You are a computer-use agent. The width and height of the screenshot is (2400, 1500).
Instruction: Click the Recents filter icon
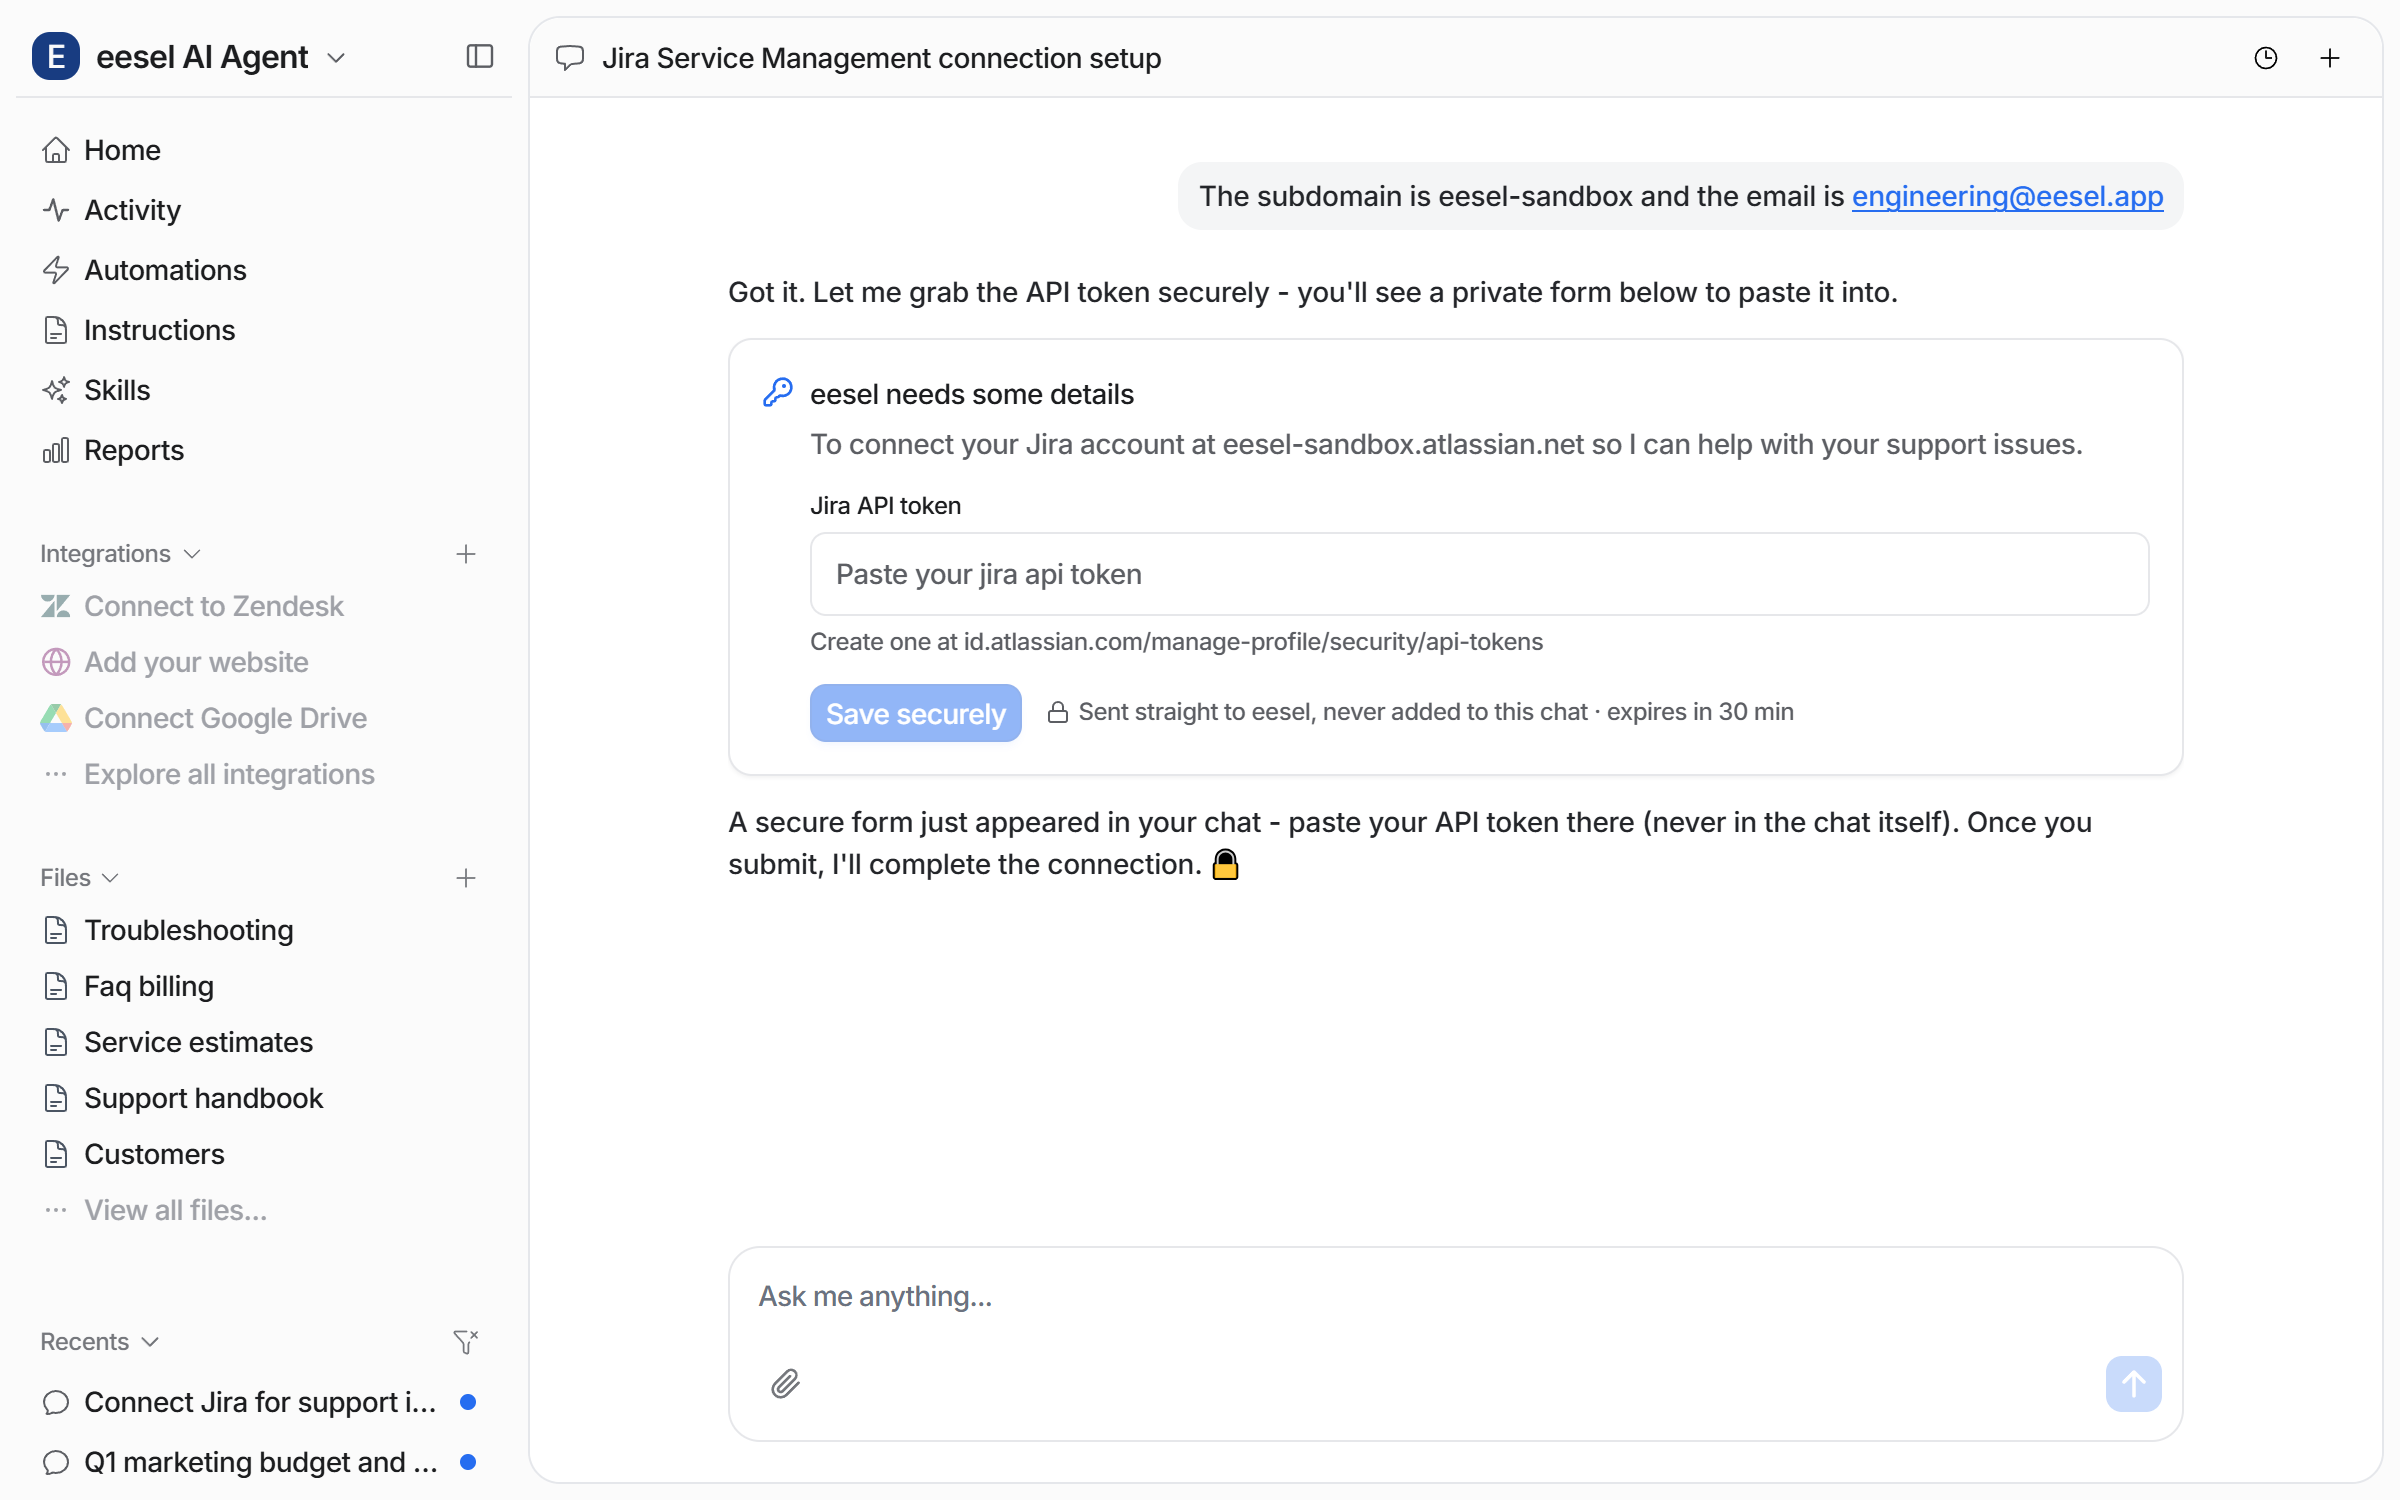(466, 1342)
